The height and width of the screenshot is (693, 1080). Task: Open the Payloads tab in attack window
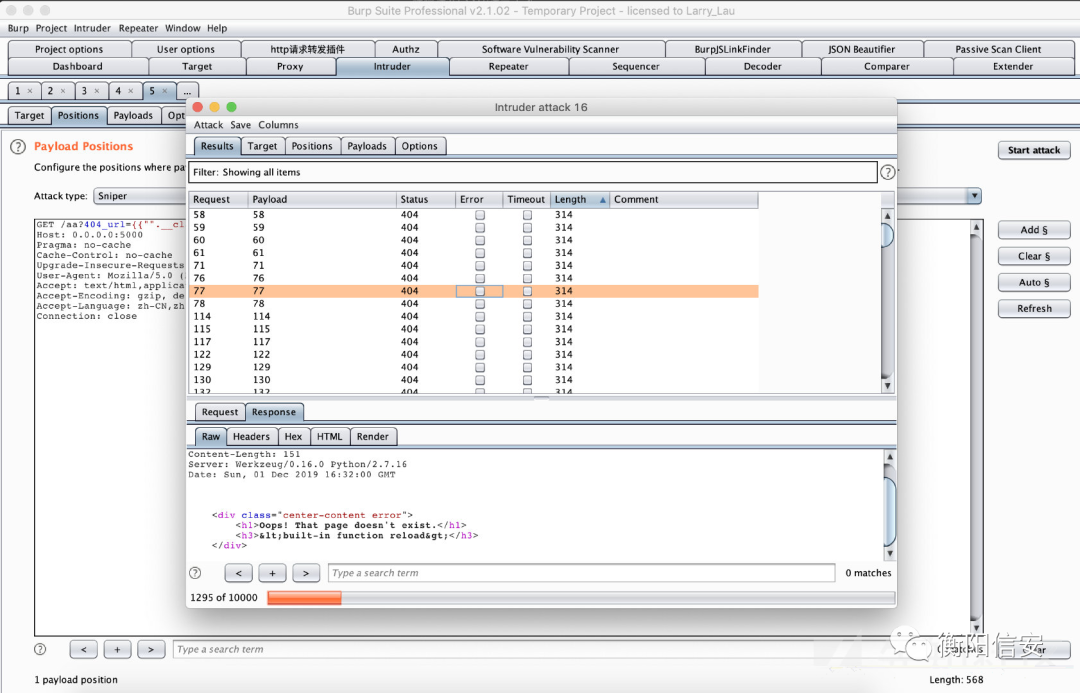[366, 146]
